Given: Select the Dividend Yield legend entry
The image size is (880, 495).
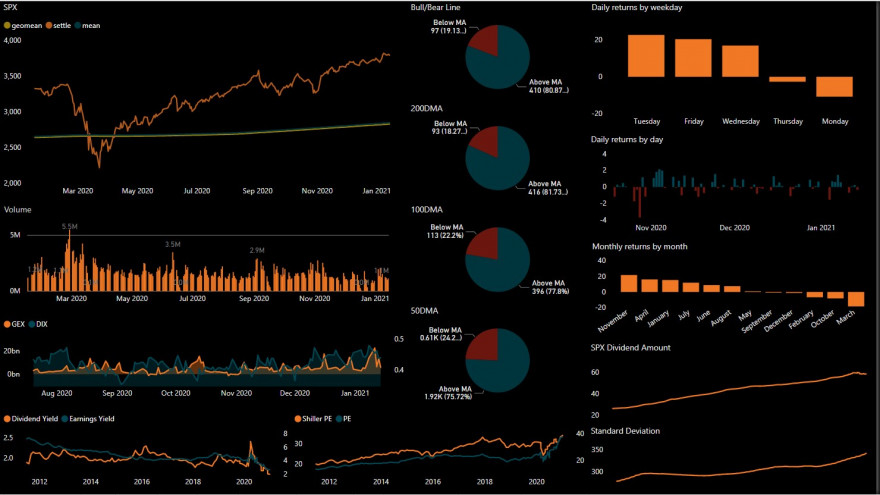Looking at the screenshot, I should click(x=31, y=419).
